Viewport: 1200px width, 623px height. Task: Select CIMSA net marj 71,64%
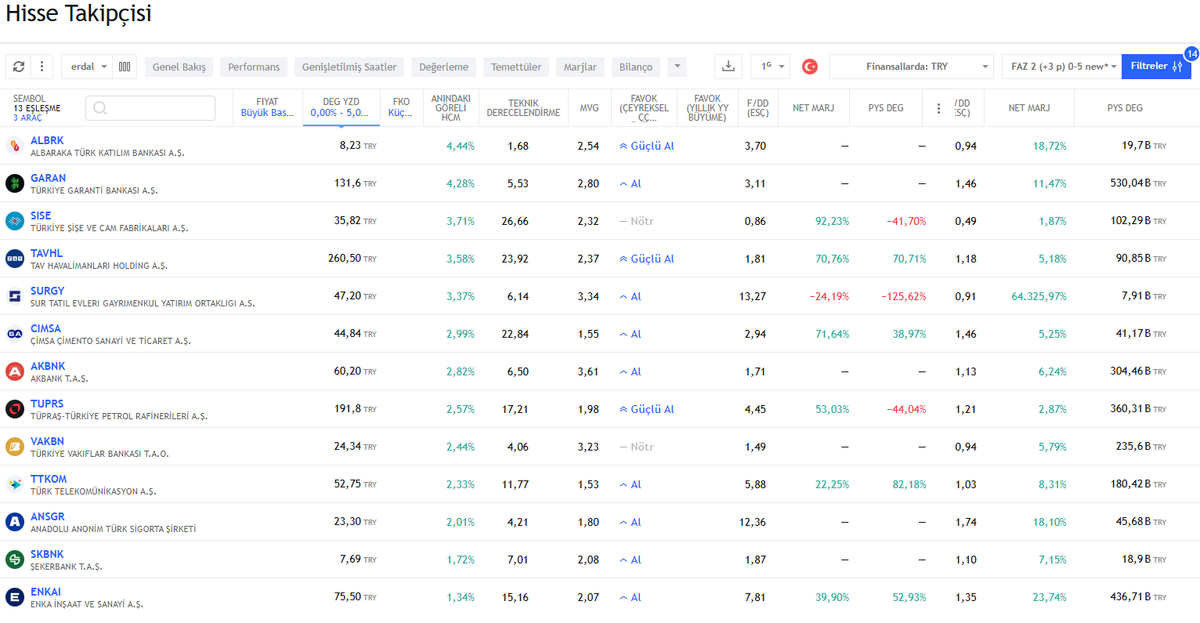pos(832,334)
